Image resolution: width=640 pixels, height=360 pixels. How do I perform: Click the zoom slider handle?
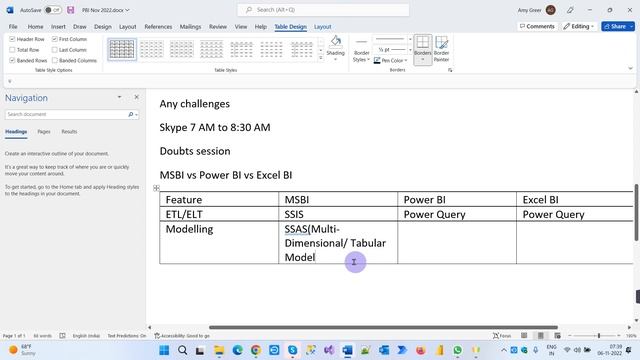[x=599, y=336]
